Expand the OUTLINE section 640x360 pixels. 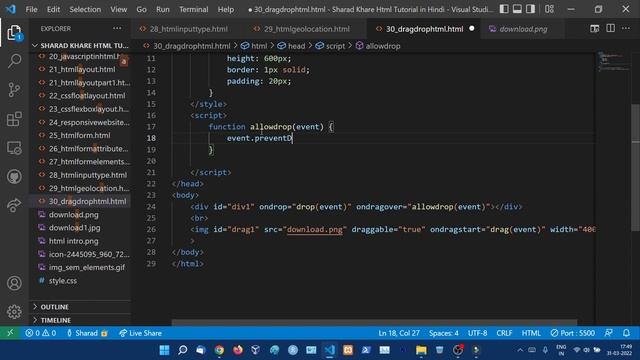[x=80, y=307]
